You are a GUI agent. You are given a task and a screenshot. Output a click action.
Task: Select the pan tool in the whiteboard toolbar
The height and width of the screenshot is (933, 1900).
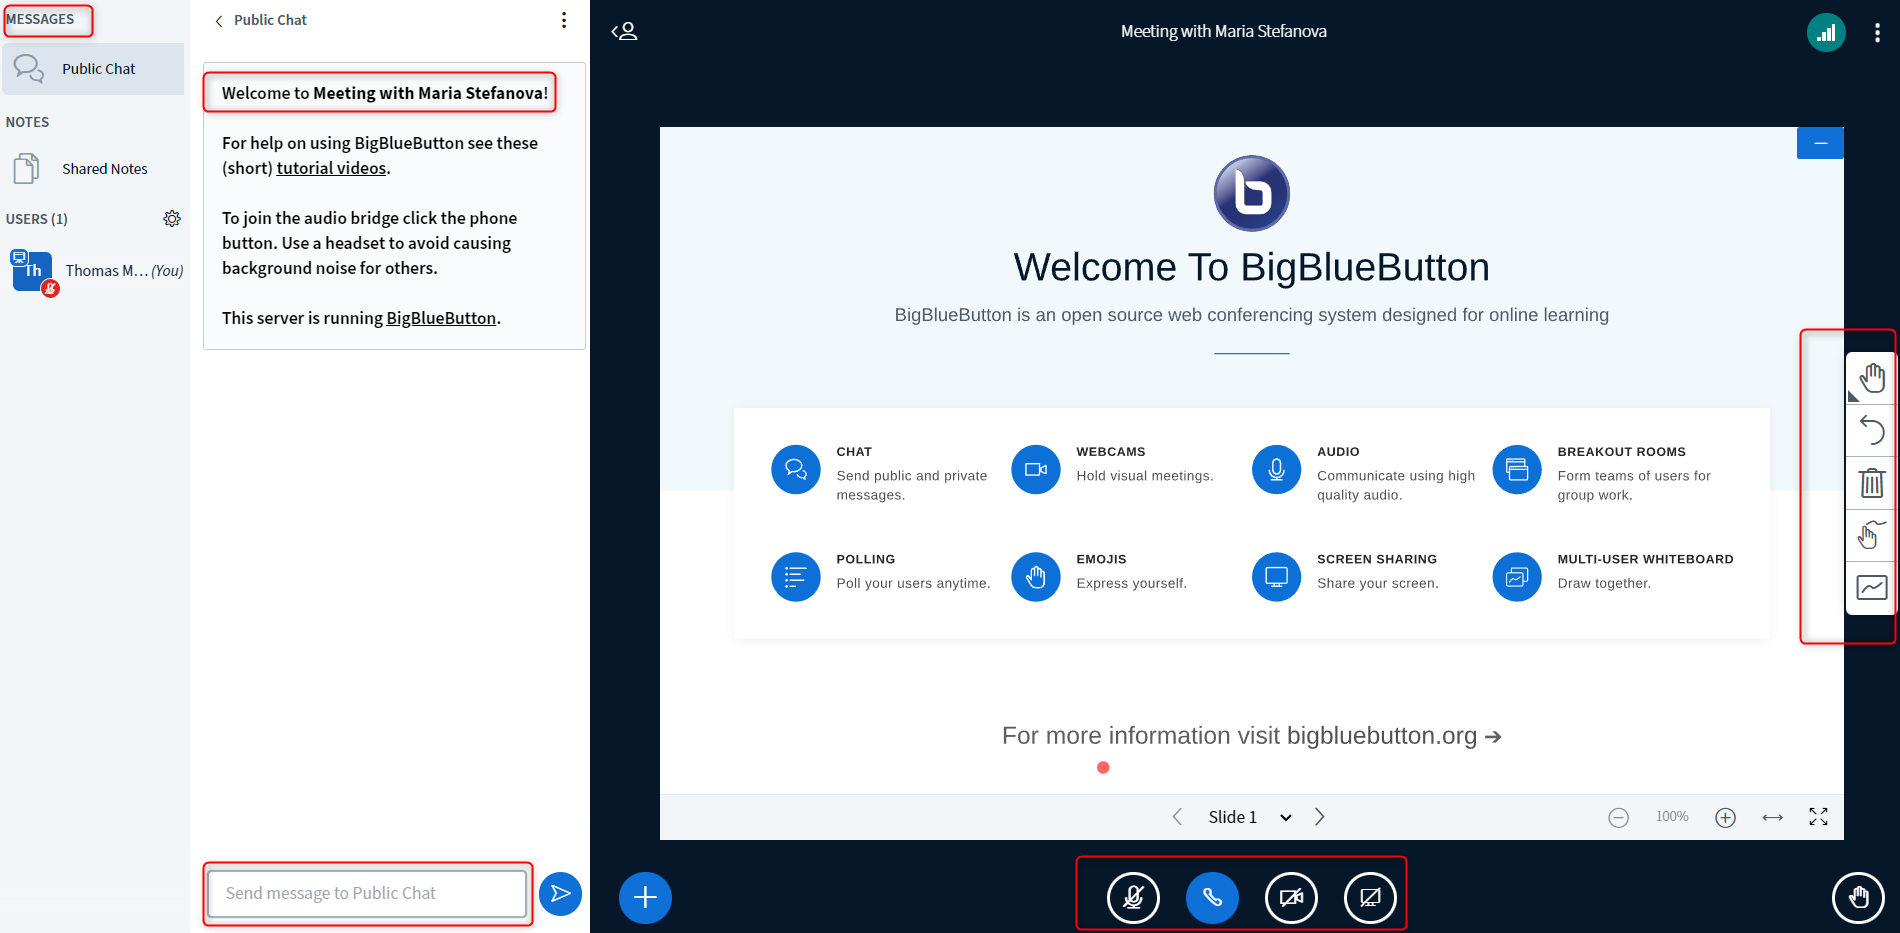click(1871, 378)
